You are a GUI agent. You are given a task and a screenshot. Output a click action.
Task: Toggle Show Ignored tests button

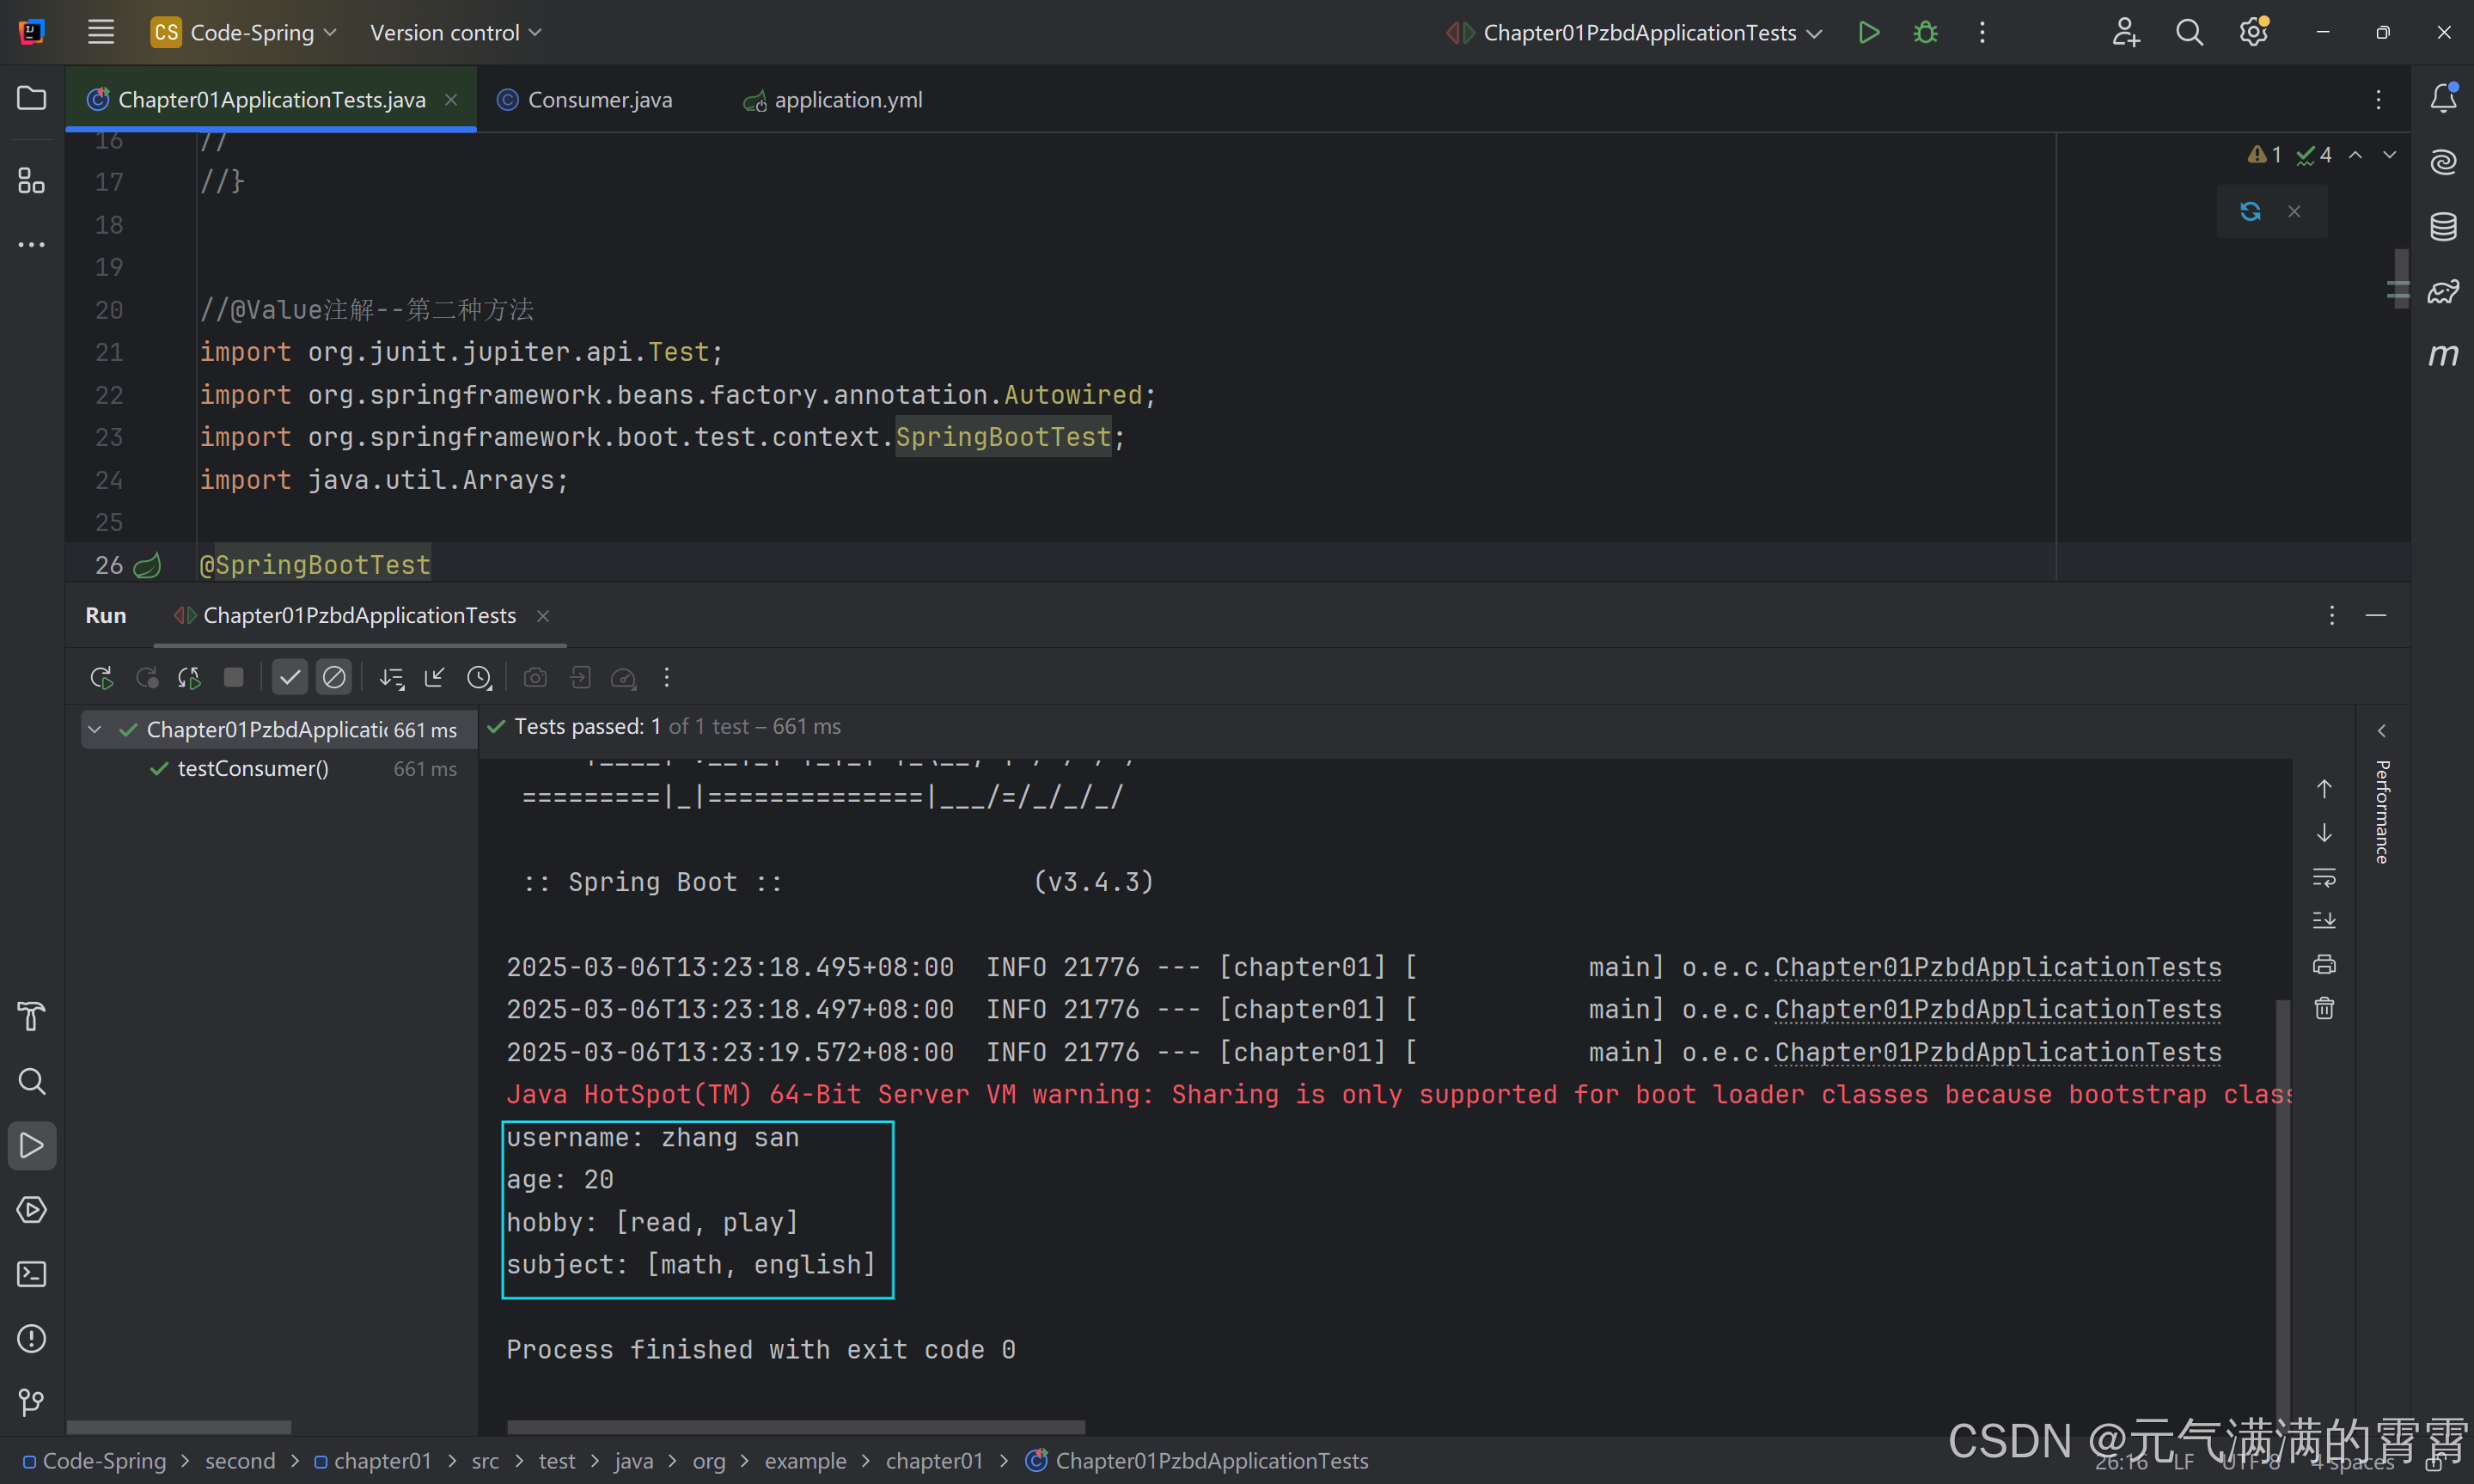point(334,678)
